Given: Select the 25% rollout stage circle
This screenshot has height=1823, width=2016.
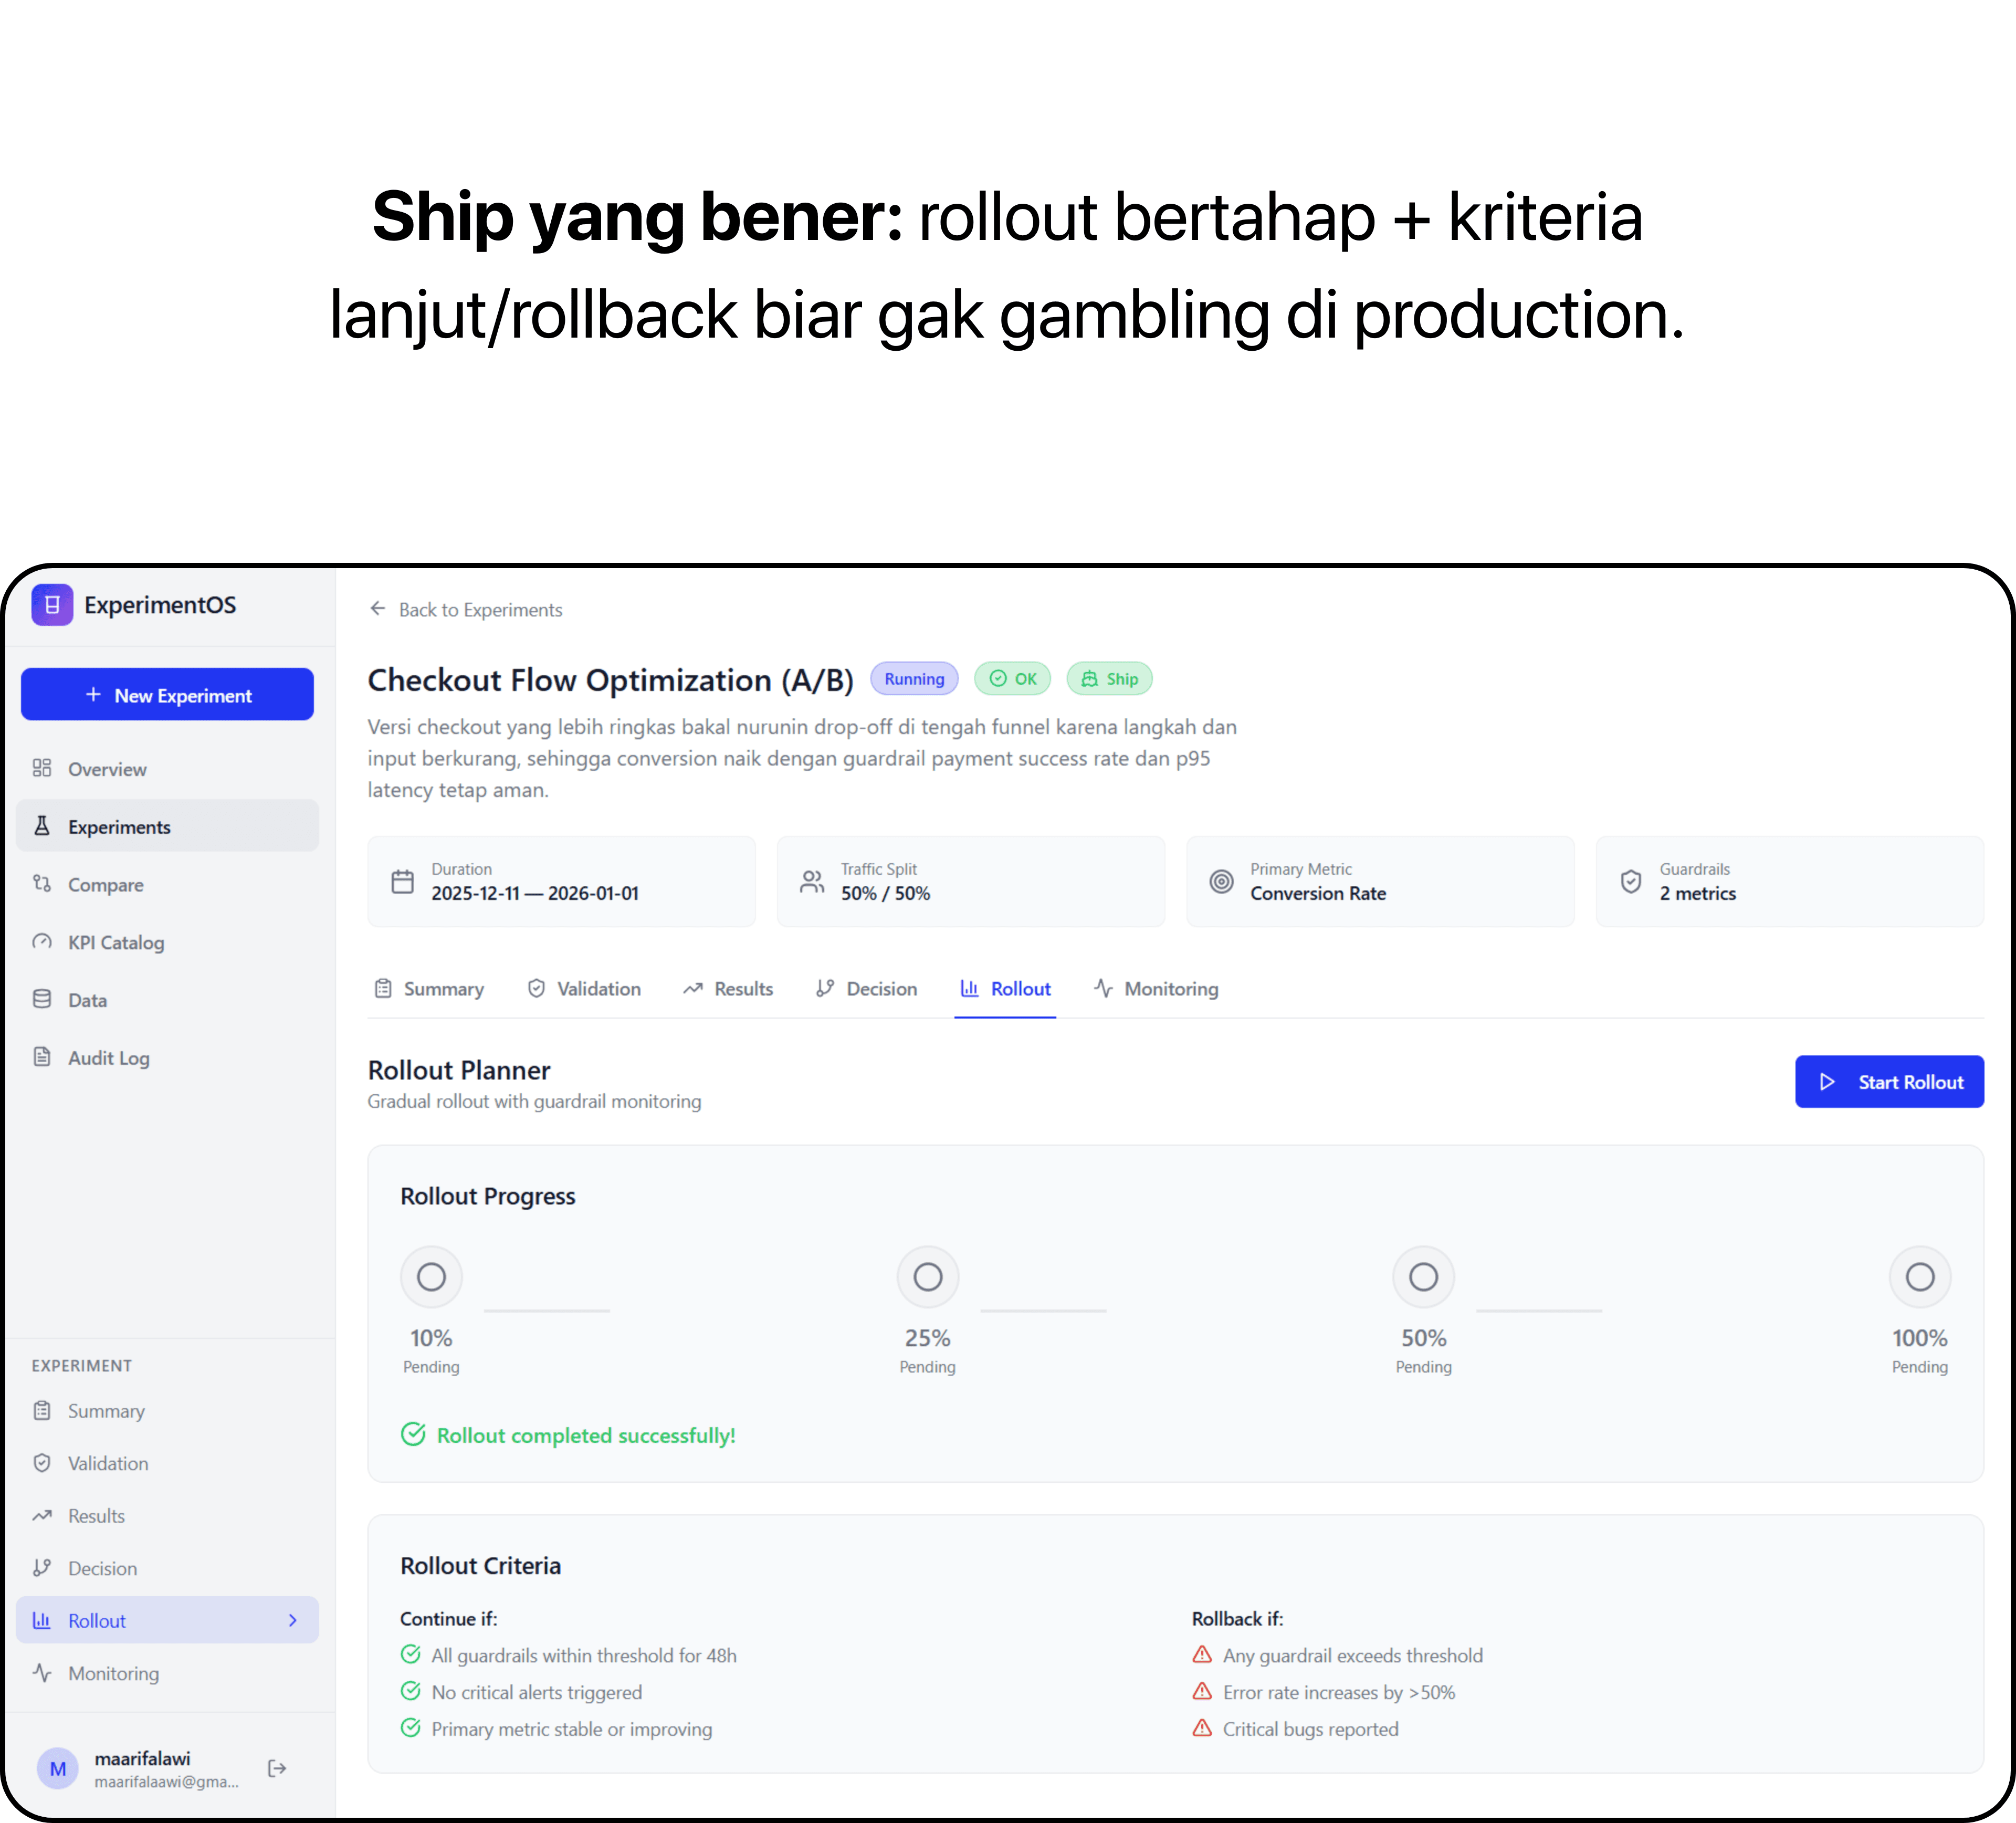Looking at the screenshot, I should pos(927,1277).
